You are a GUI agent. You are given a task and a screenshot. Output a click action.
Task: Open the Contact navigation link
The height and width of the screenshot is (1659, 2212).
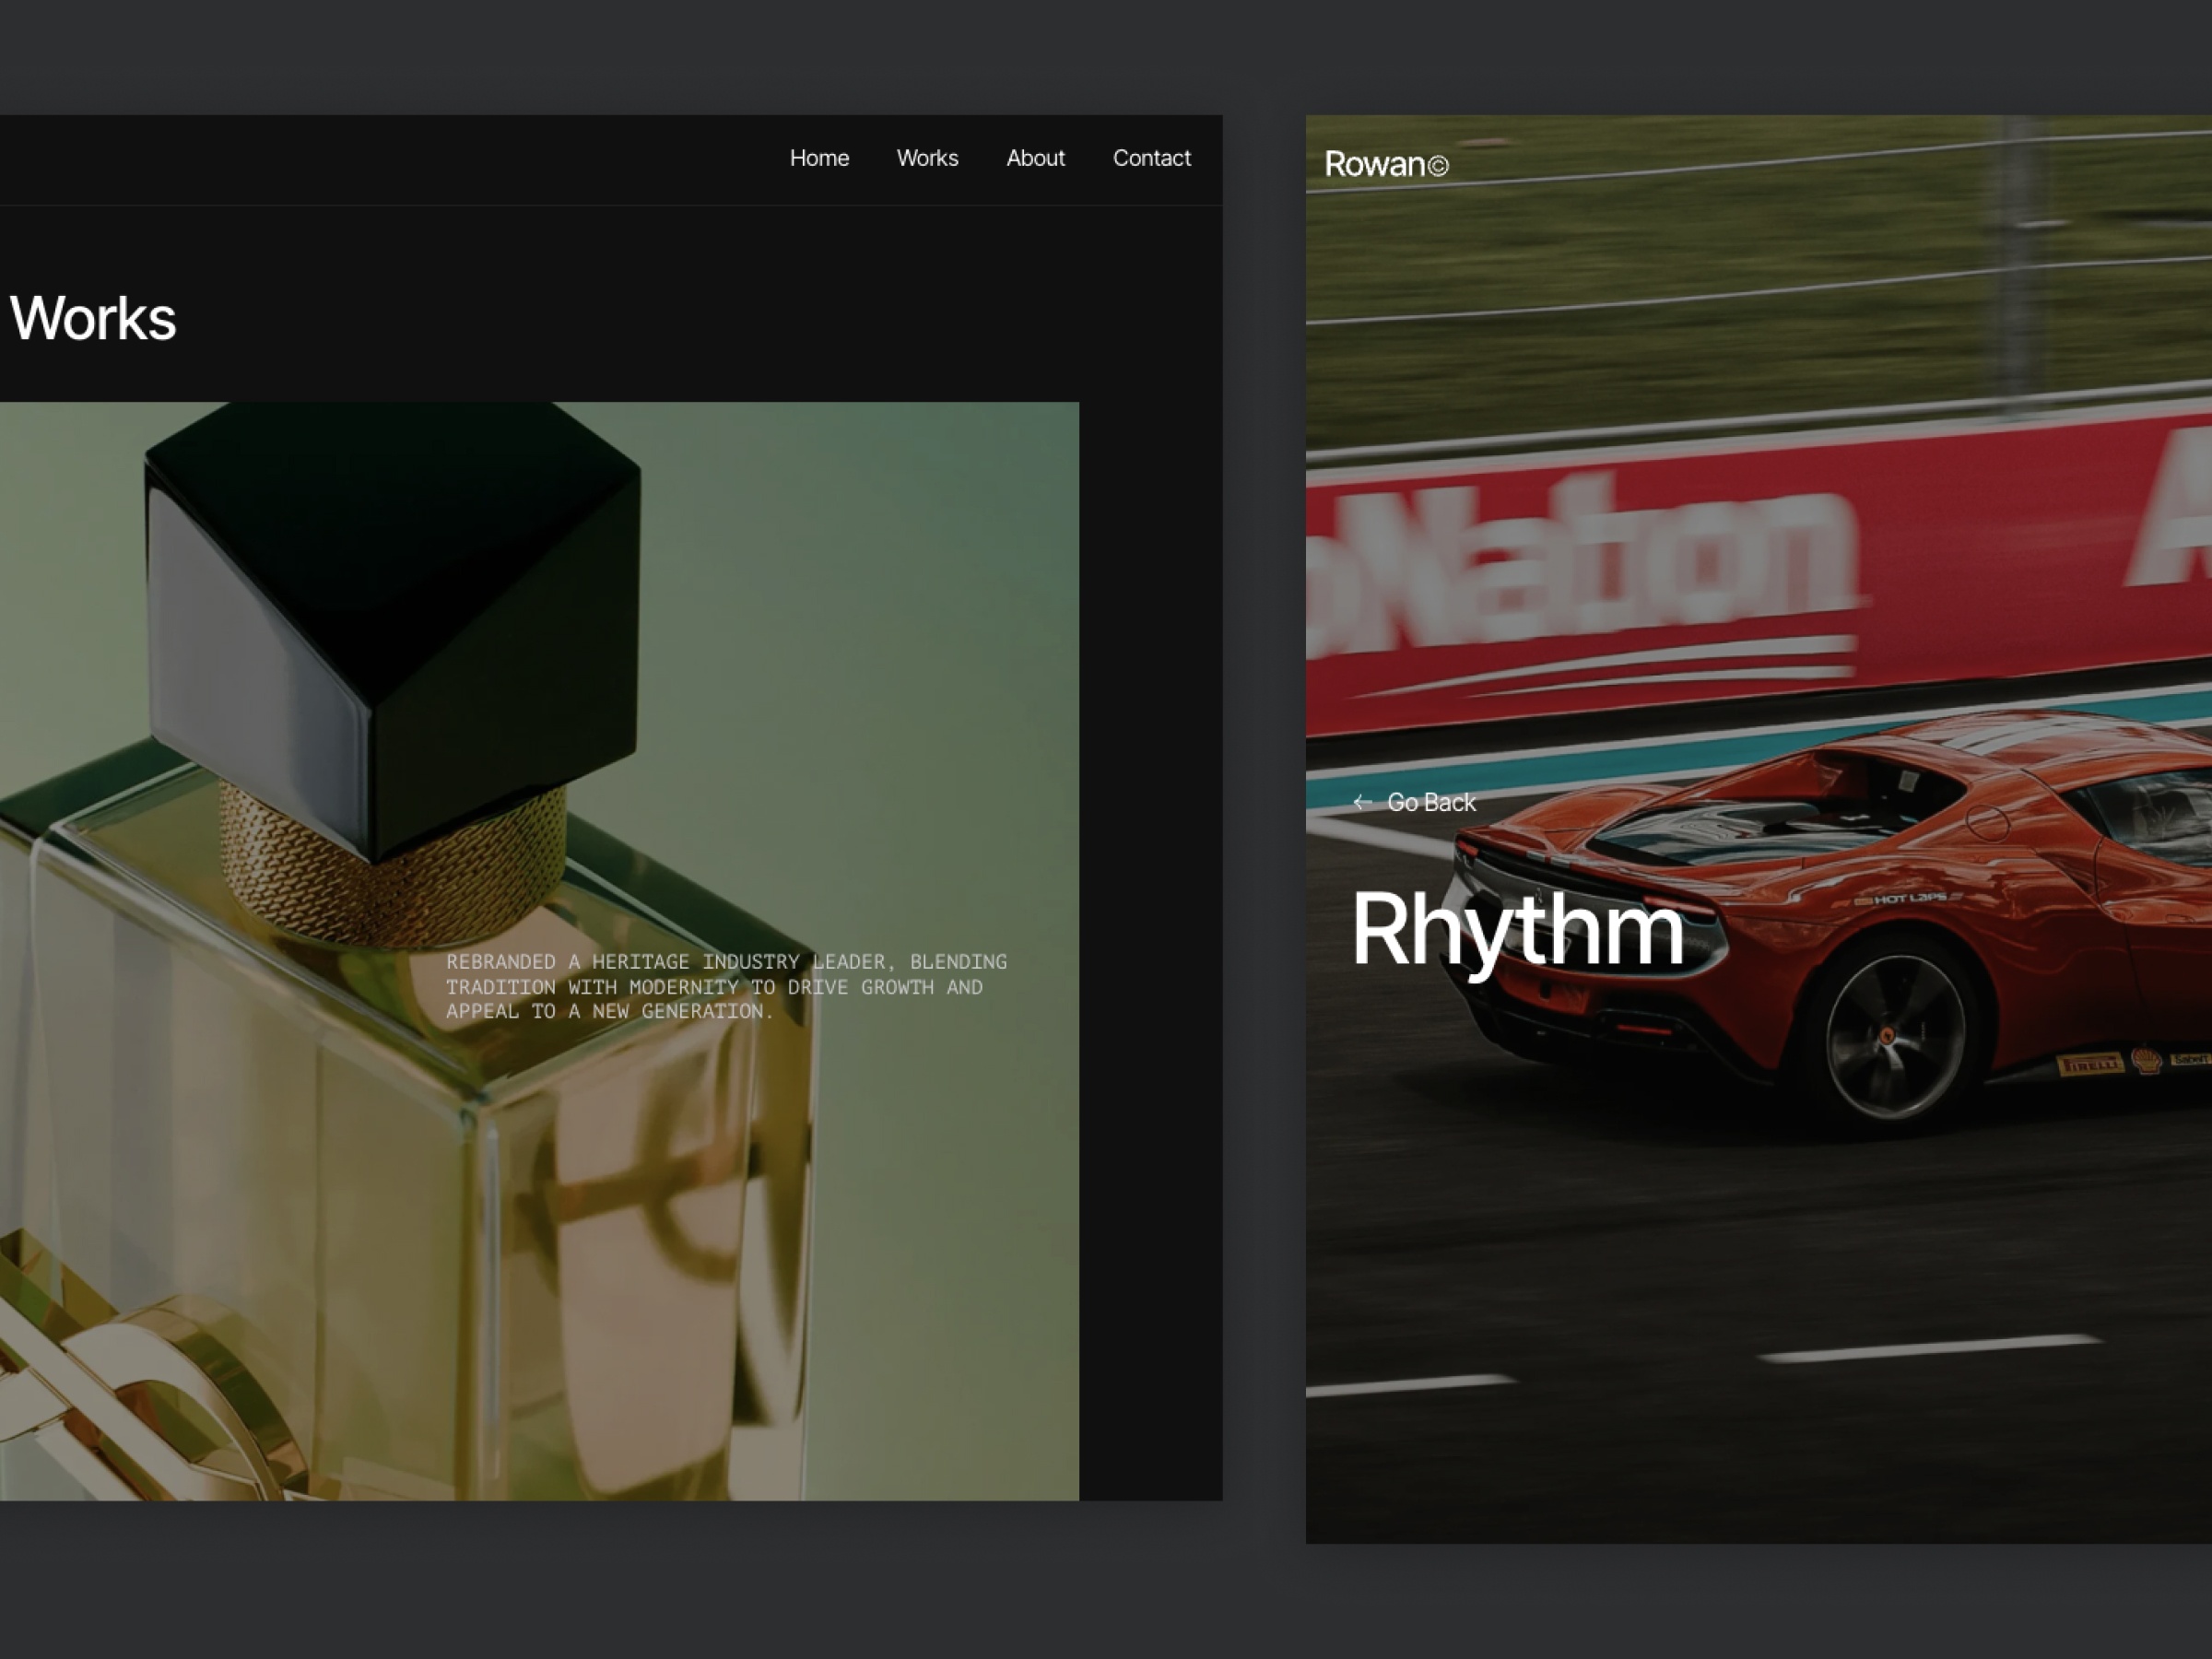point(1151,158)
